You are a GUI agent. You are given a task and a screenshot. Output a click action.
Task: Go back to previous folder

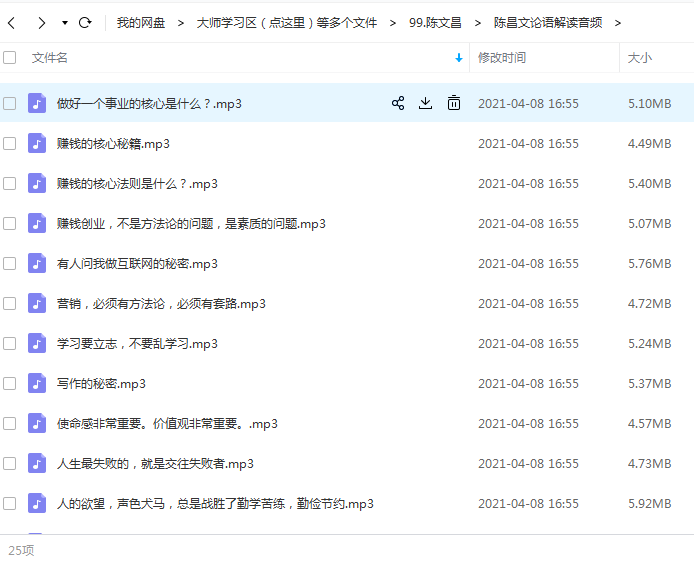point(12,23)
